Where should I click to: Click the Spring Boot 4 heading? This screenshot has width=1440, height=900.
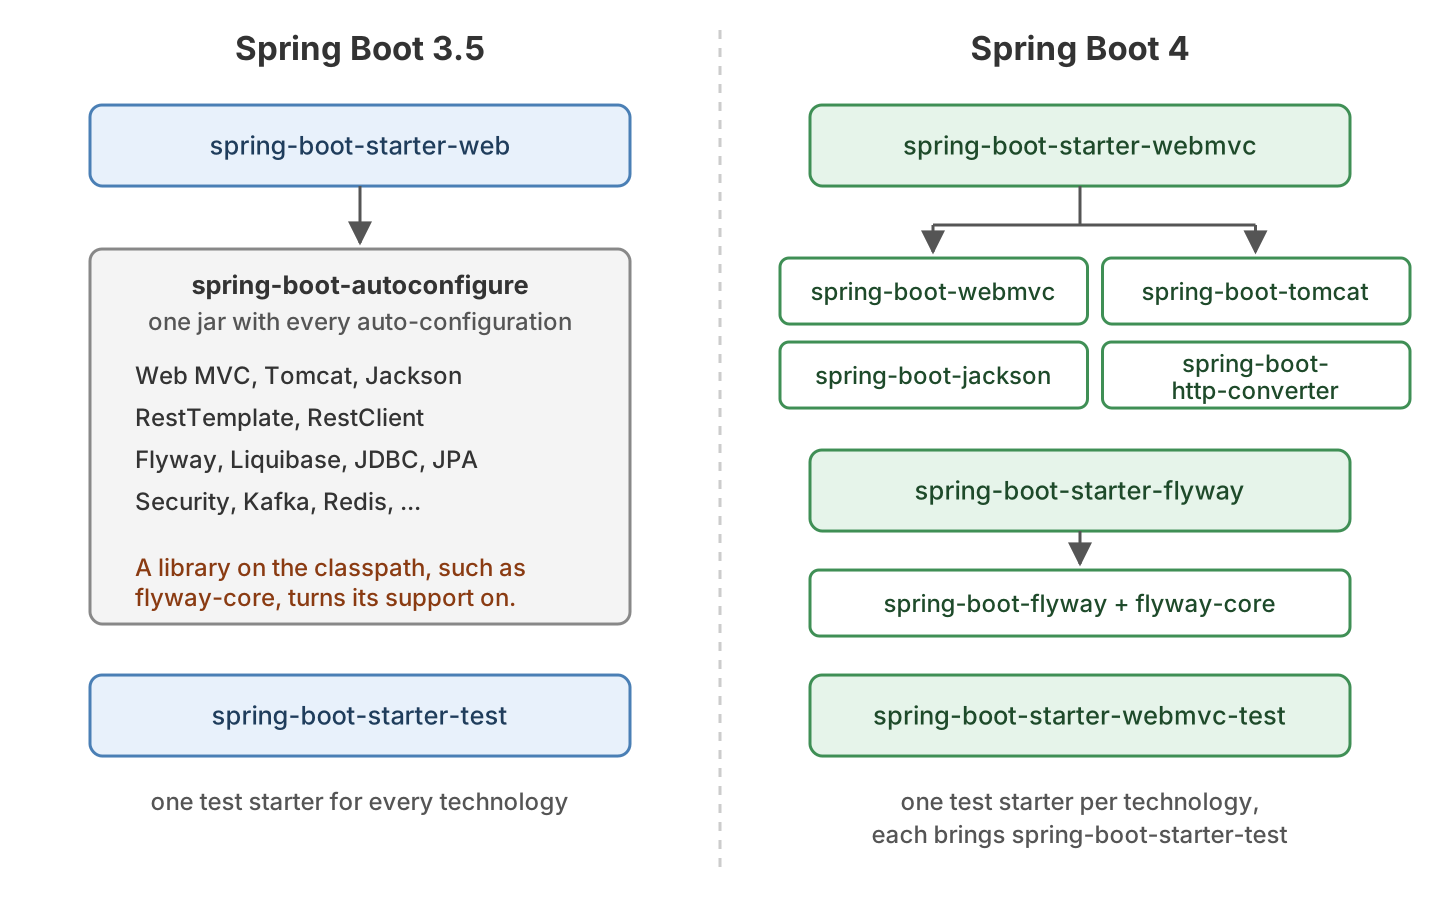click(1079, 49)
